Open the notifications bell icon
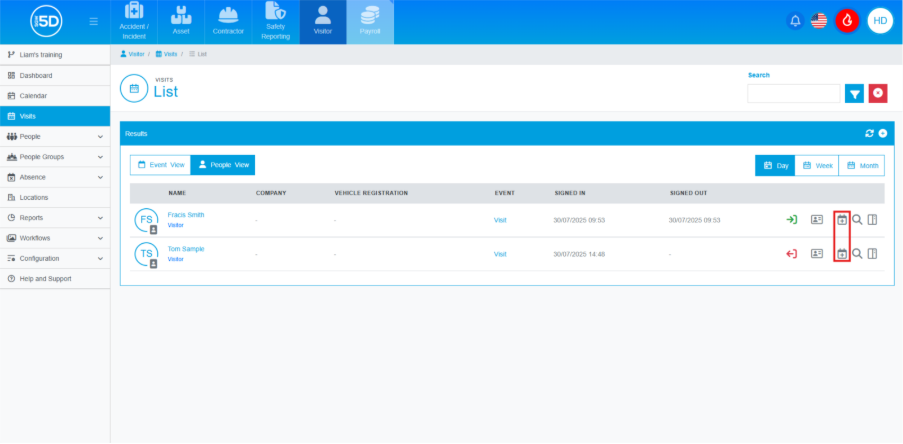 pyautogui.click(x=796, y=20)
